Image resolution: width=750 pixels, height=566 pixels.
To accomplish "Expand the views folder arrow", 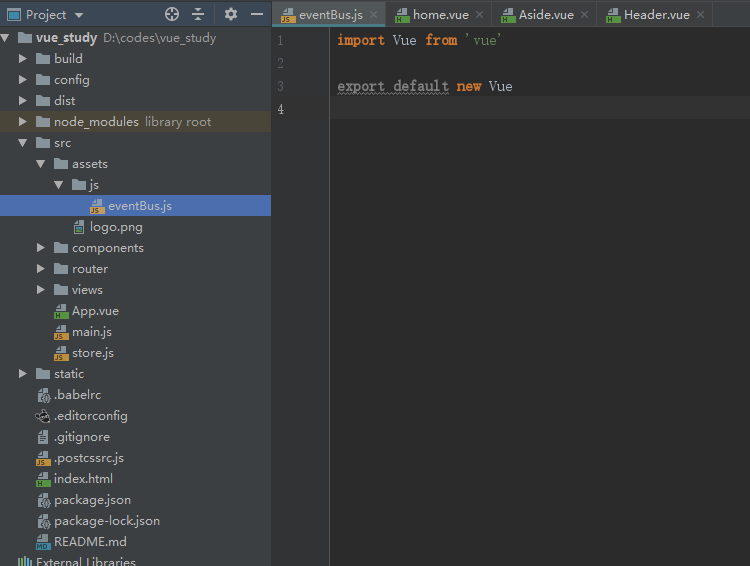I will click(x=41, y=290).
